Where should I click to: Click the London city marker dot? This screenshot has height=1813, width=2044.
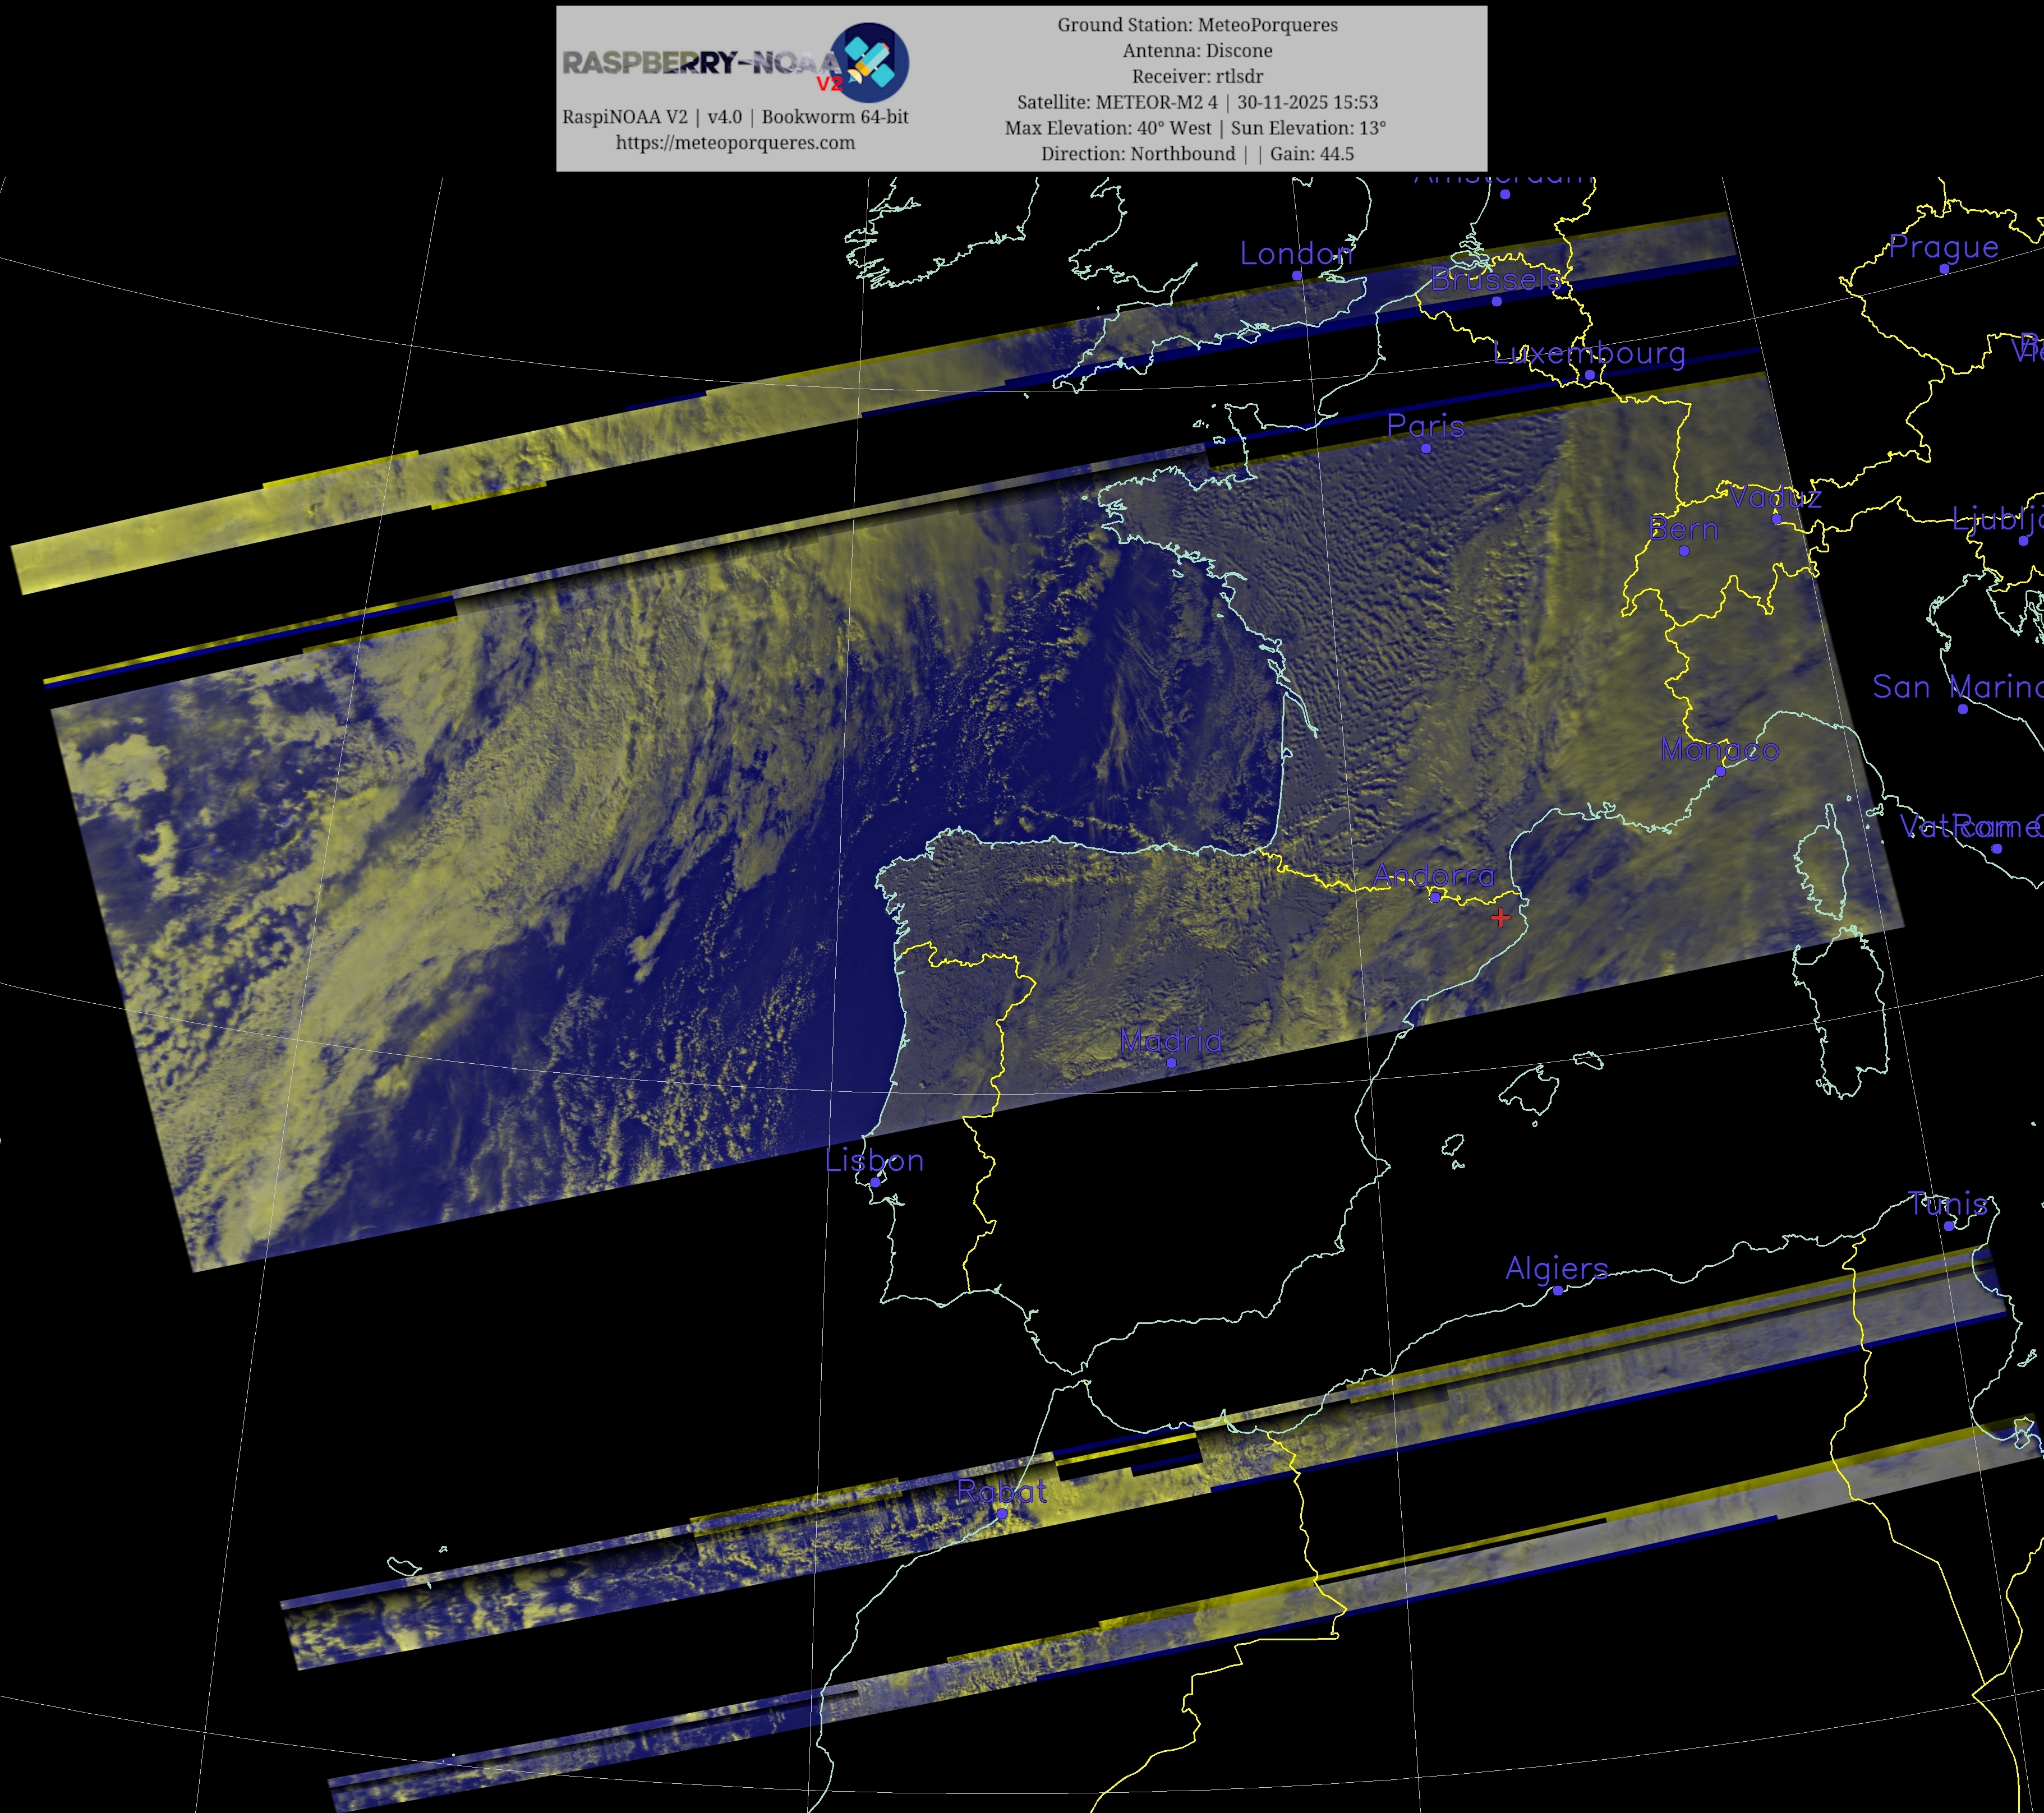(x=1297, y=275)
